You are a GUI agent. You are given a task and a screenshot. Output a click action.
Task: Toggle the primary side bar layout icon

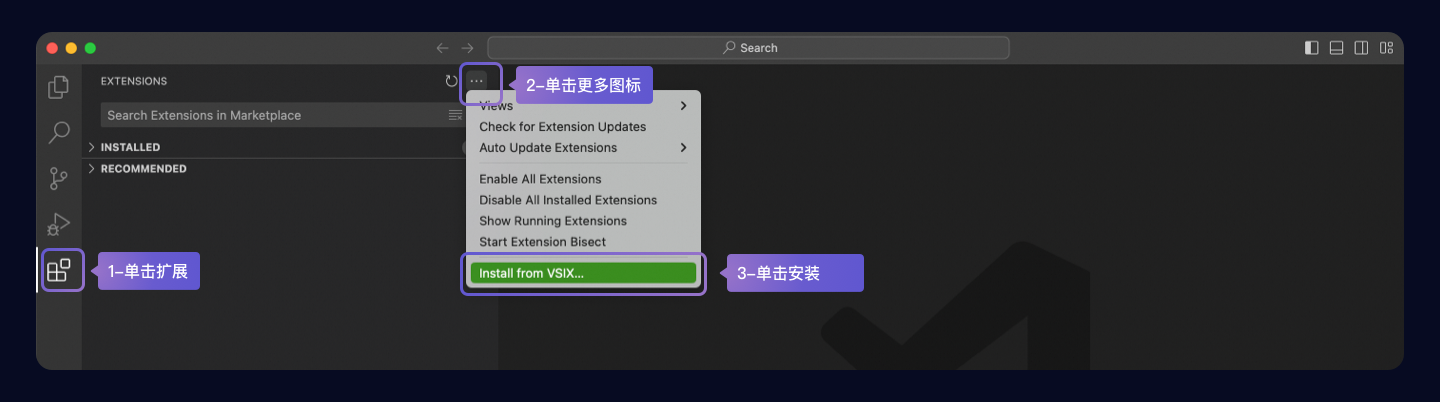(x=1312, y=48)
